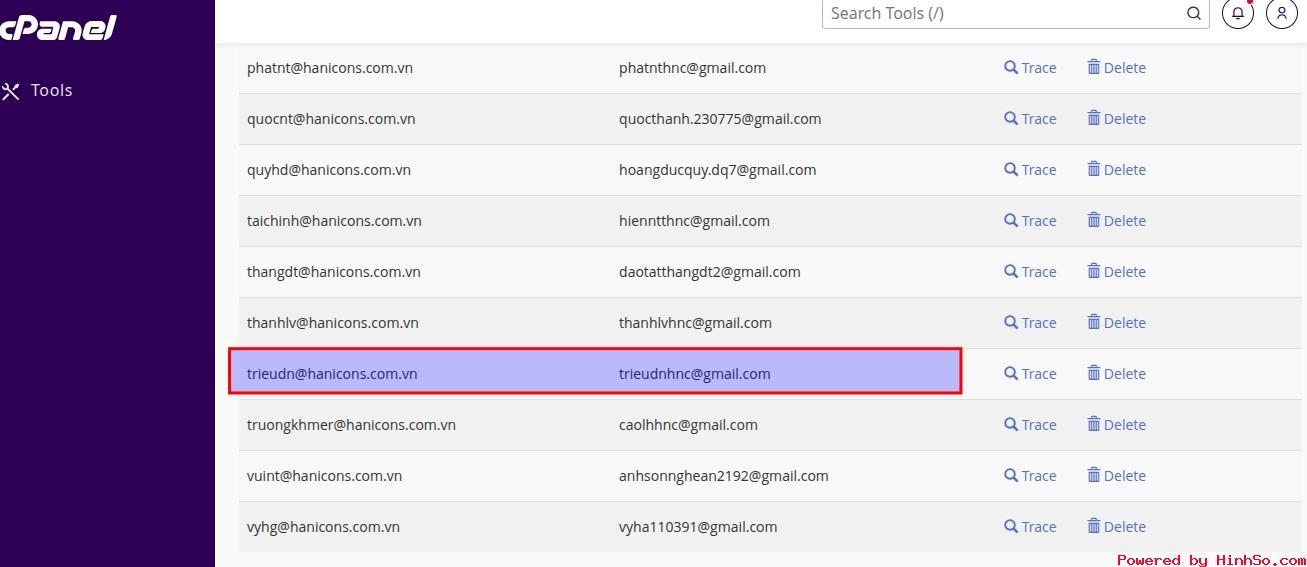Select the address vyhg@hanicons.com.vn
This screenshot has height=567, width=1307.
tap(323, 527)
